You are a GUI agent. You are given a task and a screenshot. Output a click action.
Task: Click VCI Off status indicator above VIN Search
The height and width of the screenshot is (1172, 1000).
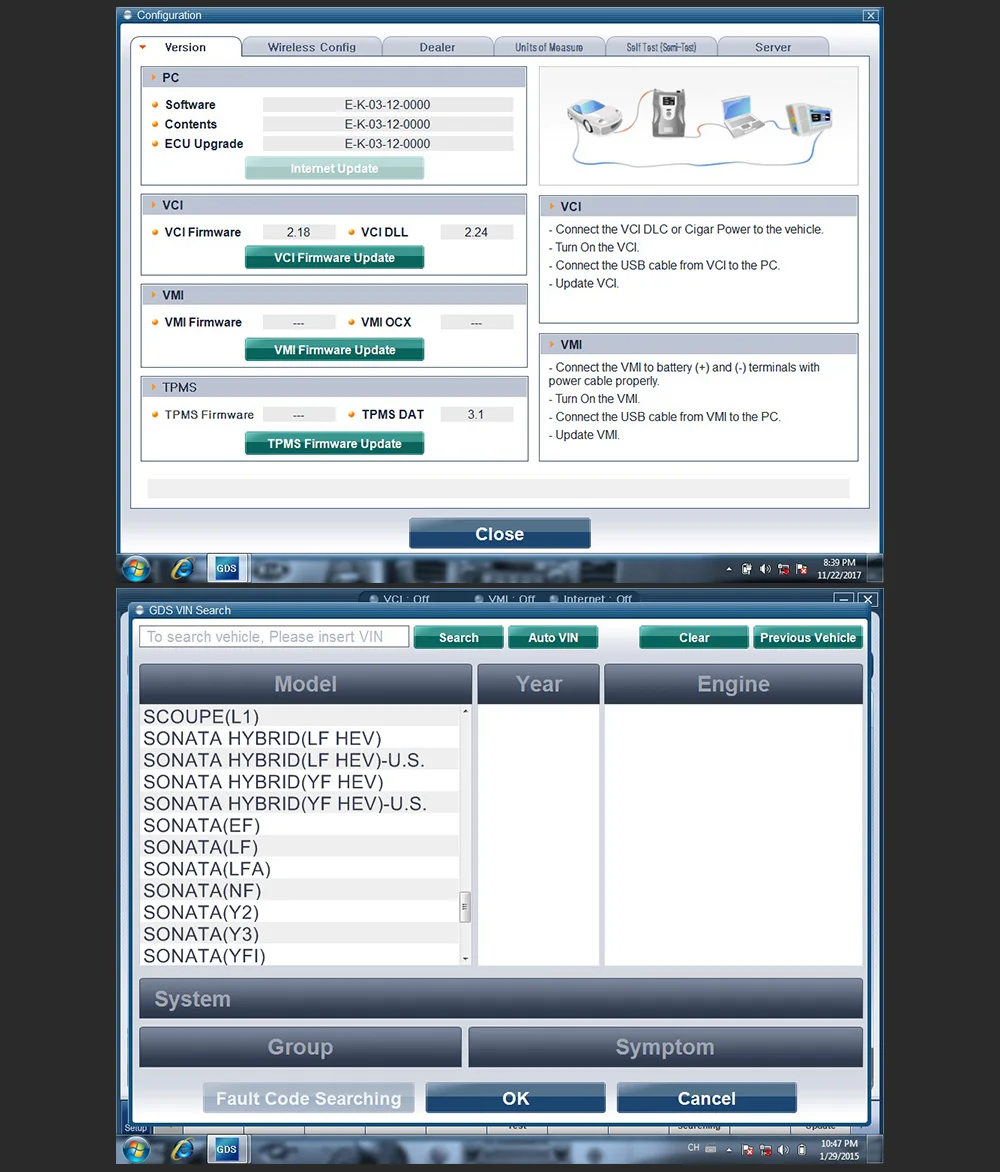pyautogui.click(x=400, y=599)
